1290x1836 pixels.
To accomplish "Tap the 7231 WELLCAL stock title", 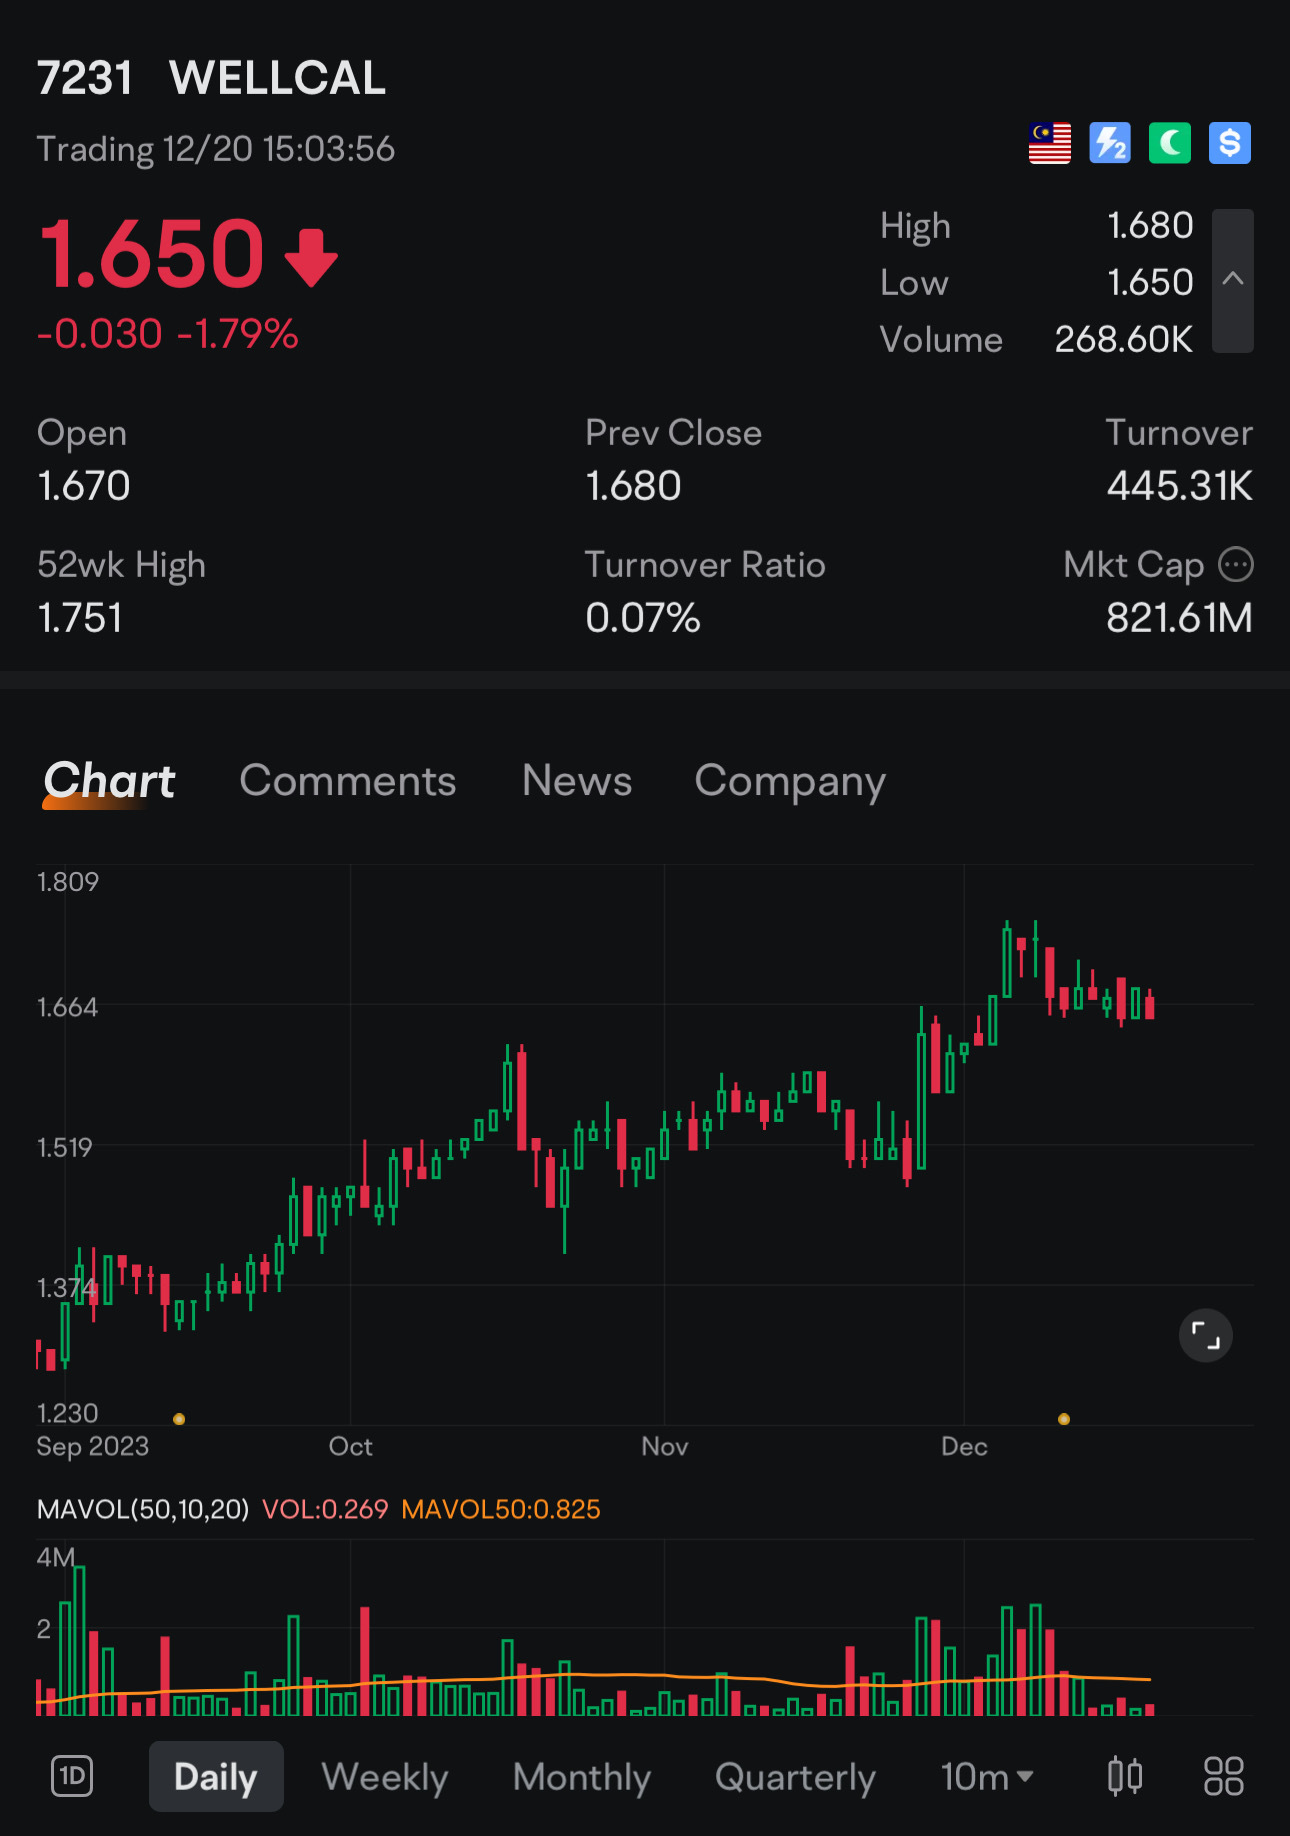I will (211, 78).
